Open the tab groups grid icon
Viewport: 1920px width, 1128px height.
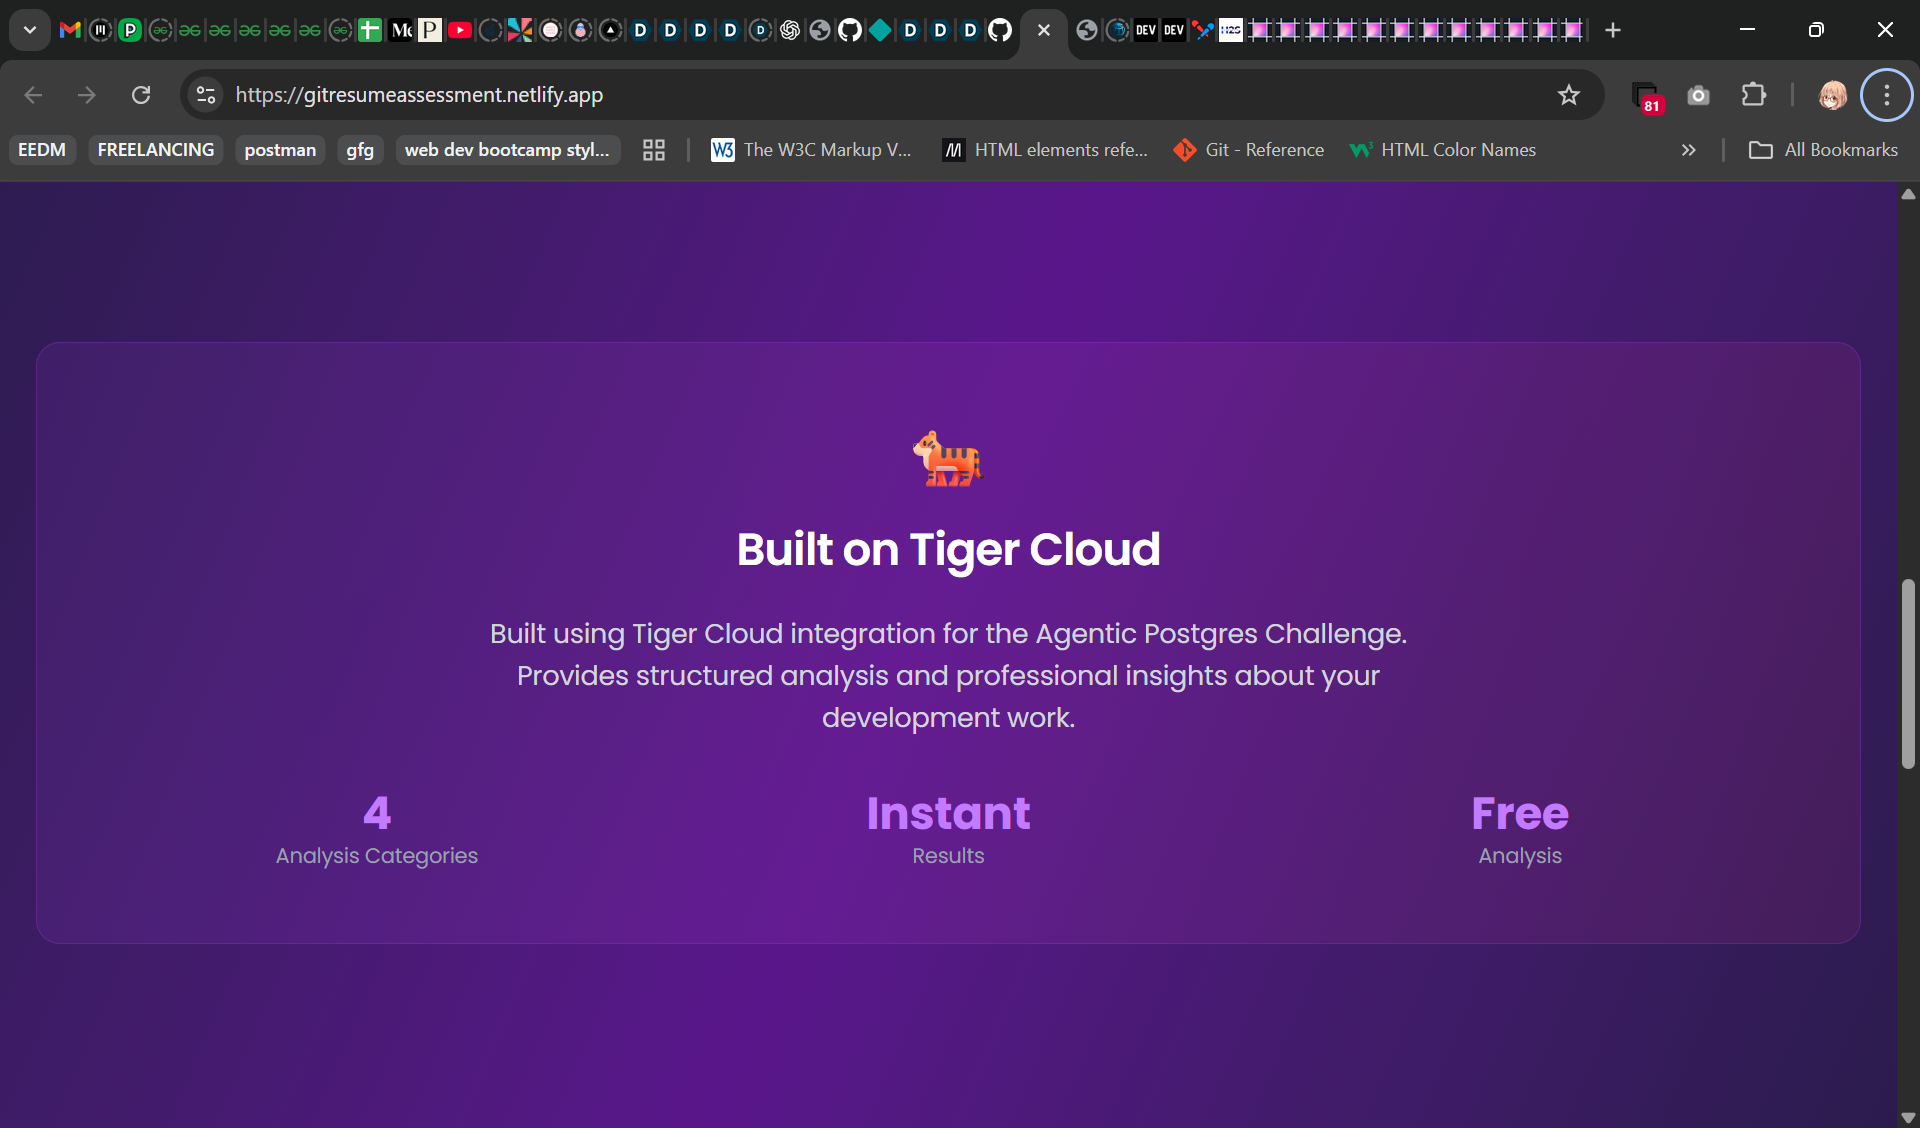653,150
